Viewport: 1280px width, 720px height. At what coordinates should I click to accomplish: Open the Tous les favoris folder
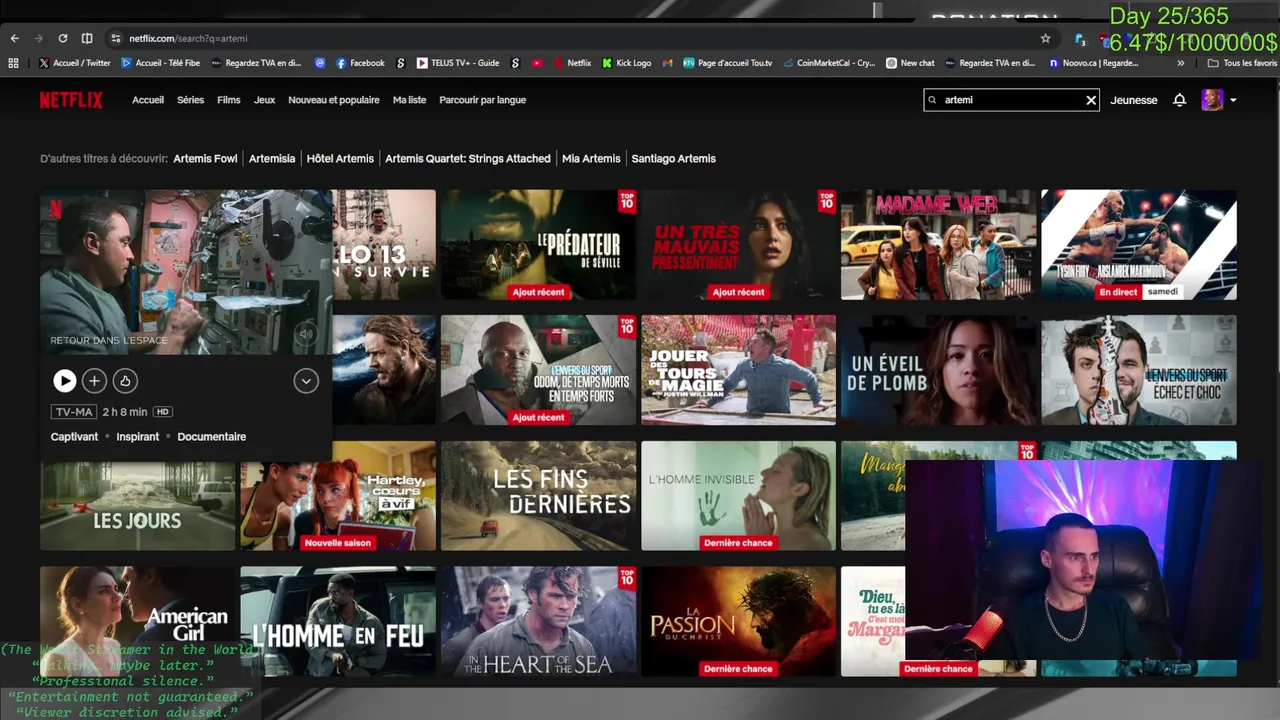click(1243, 63)
